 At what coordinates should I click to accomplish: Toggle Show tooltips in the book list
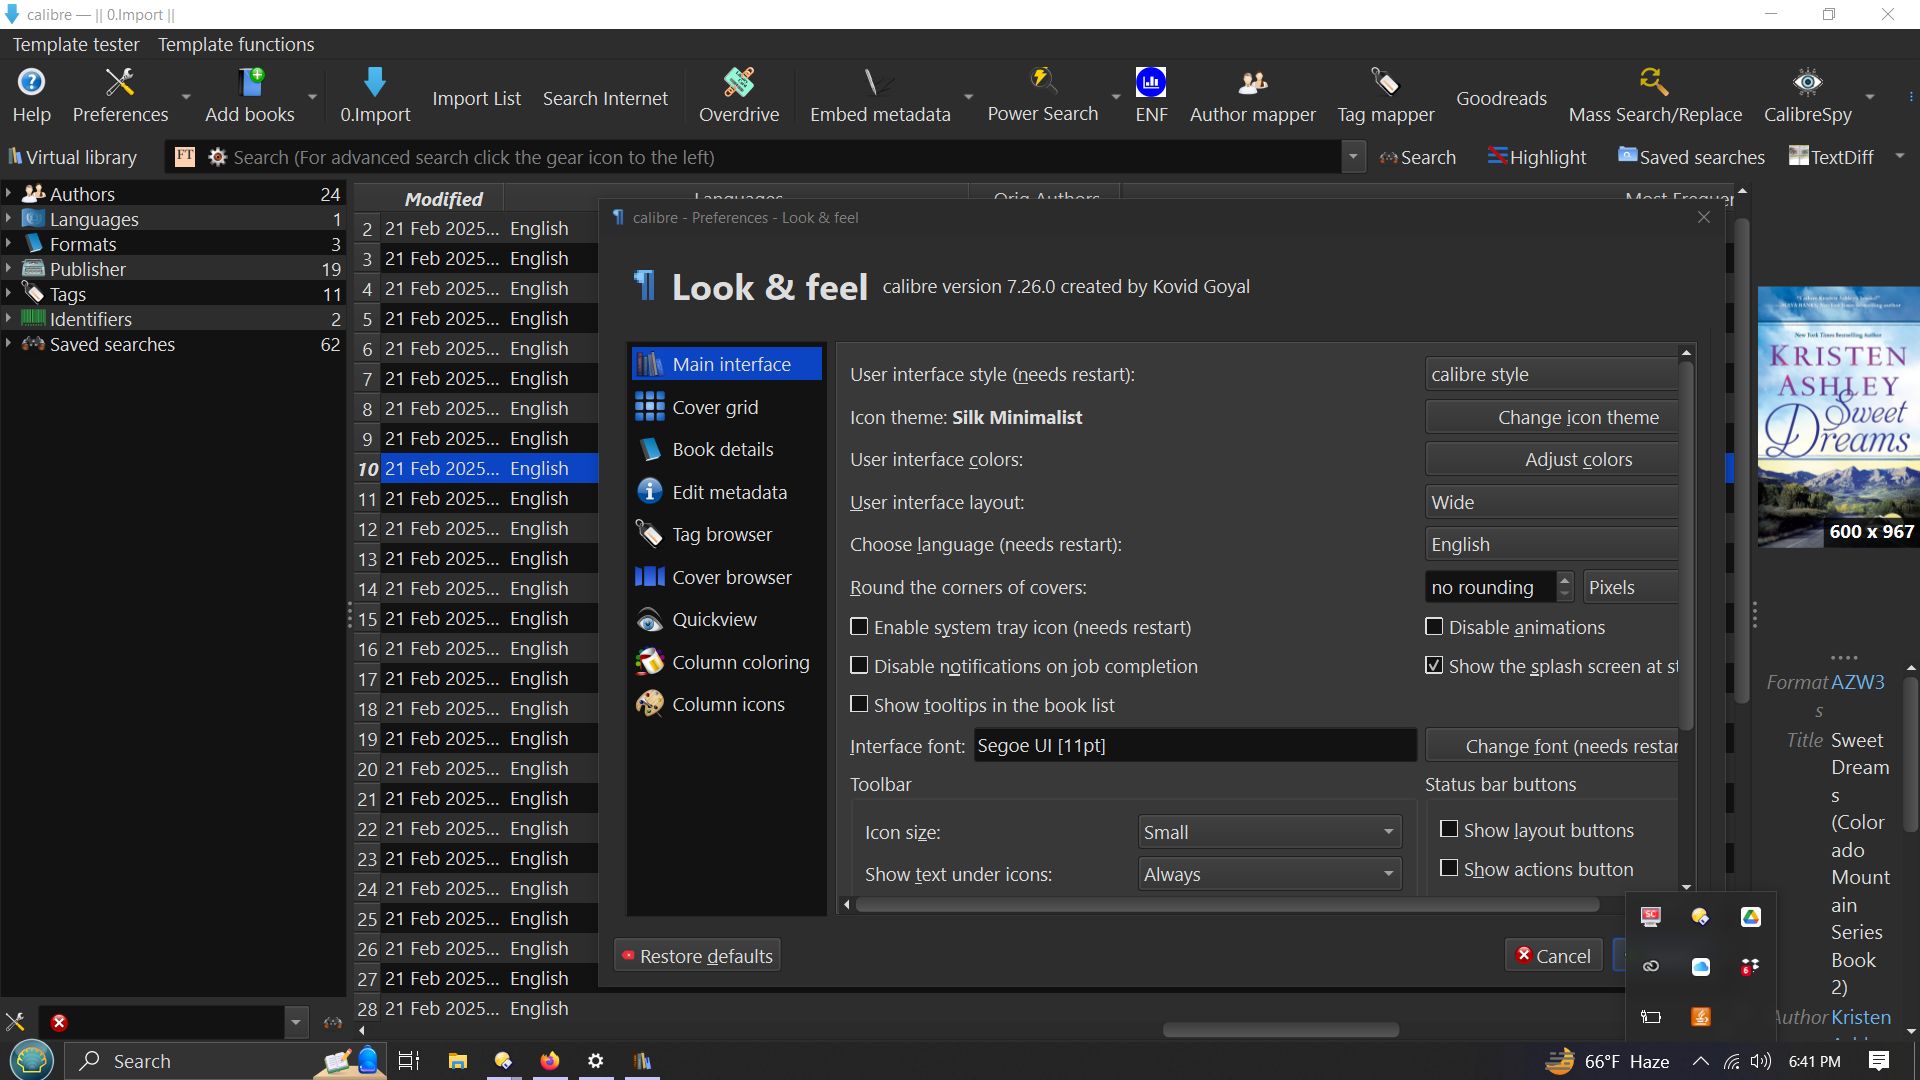pyautogui.click(x=859, y=705)
